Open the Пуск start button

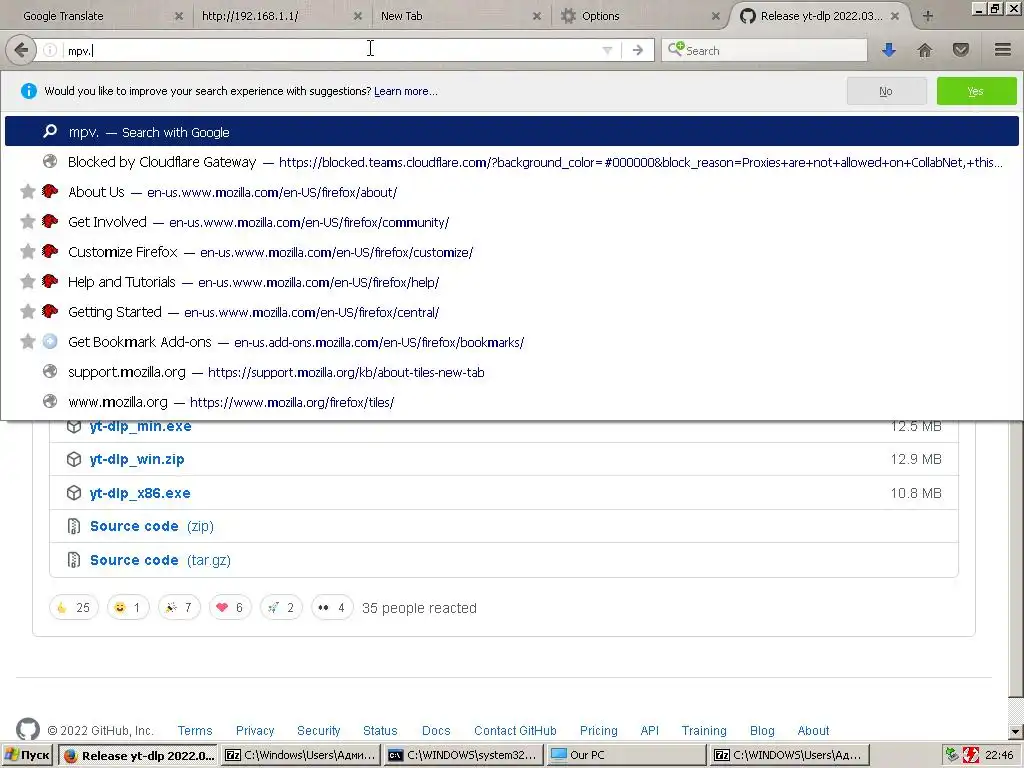[x=27, y=756]
